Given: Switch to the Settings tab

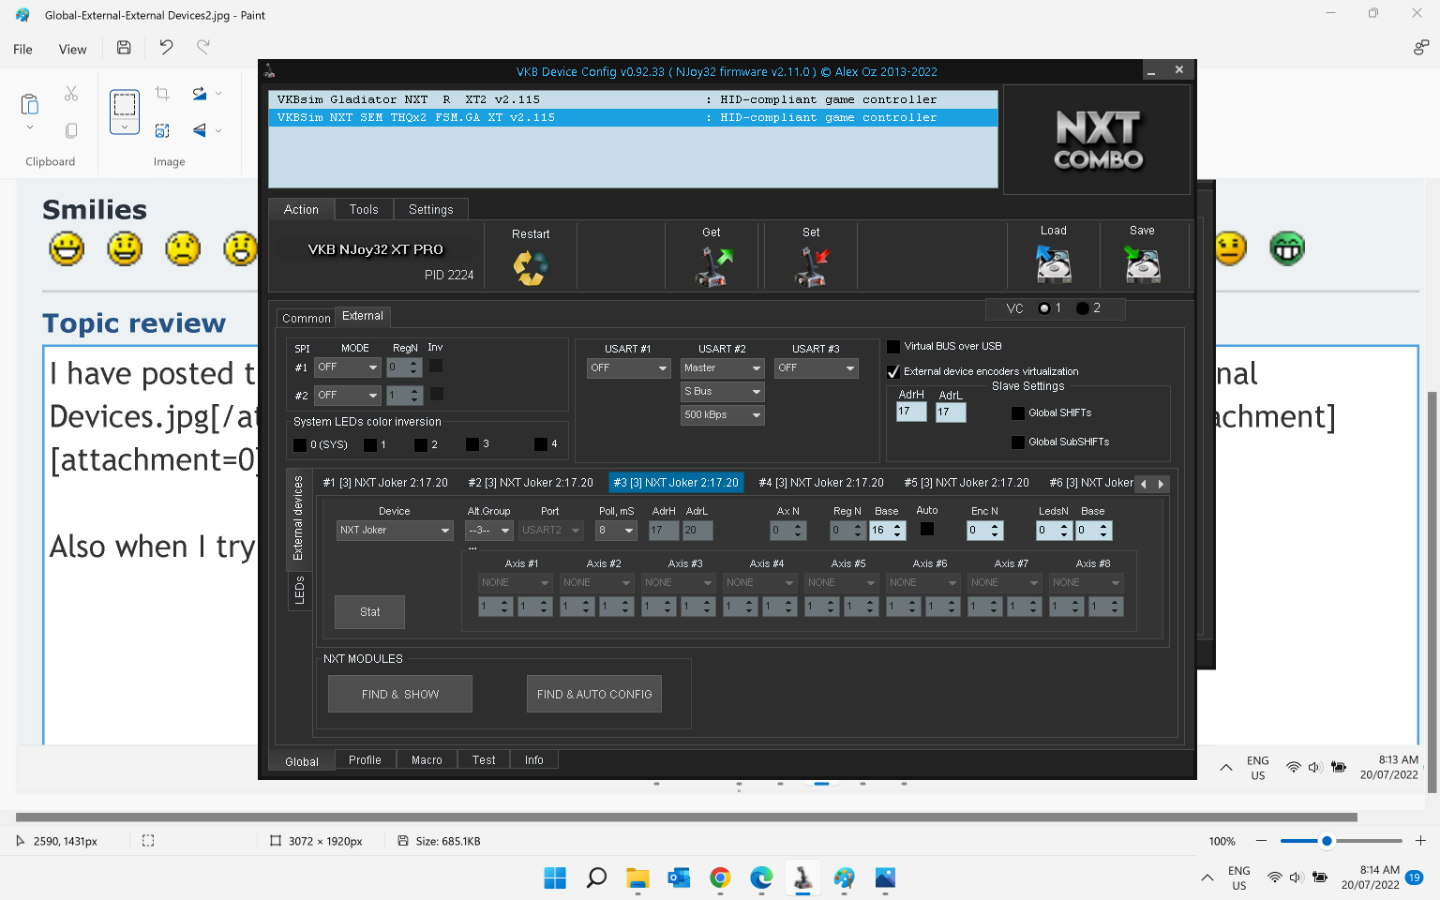Looking at the screenshot, I should click(x=431, y=210).
